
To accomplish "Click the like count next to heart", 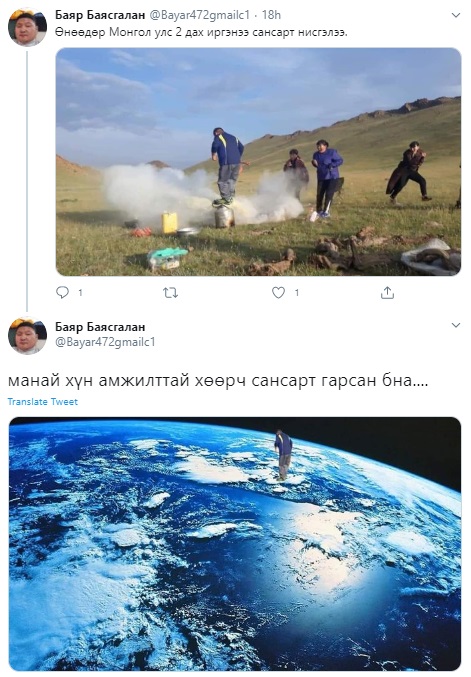I will tap(297, 293).
